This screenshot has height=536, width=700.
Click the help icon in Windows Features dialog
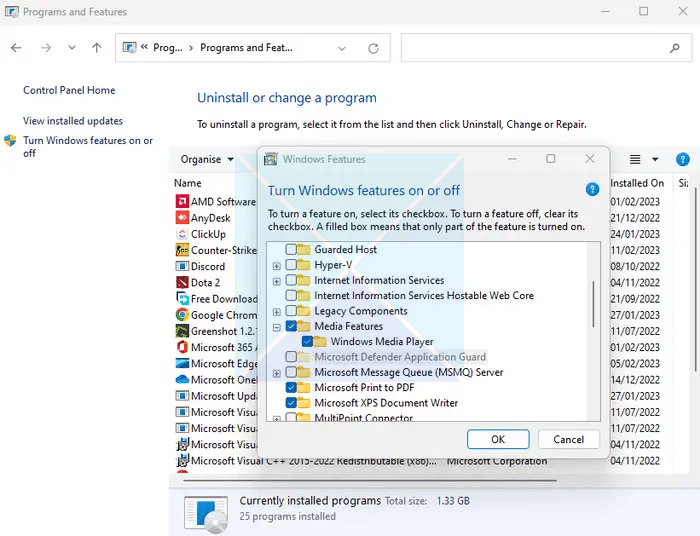click(x=592, y=190)
